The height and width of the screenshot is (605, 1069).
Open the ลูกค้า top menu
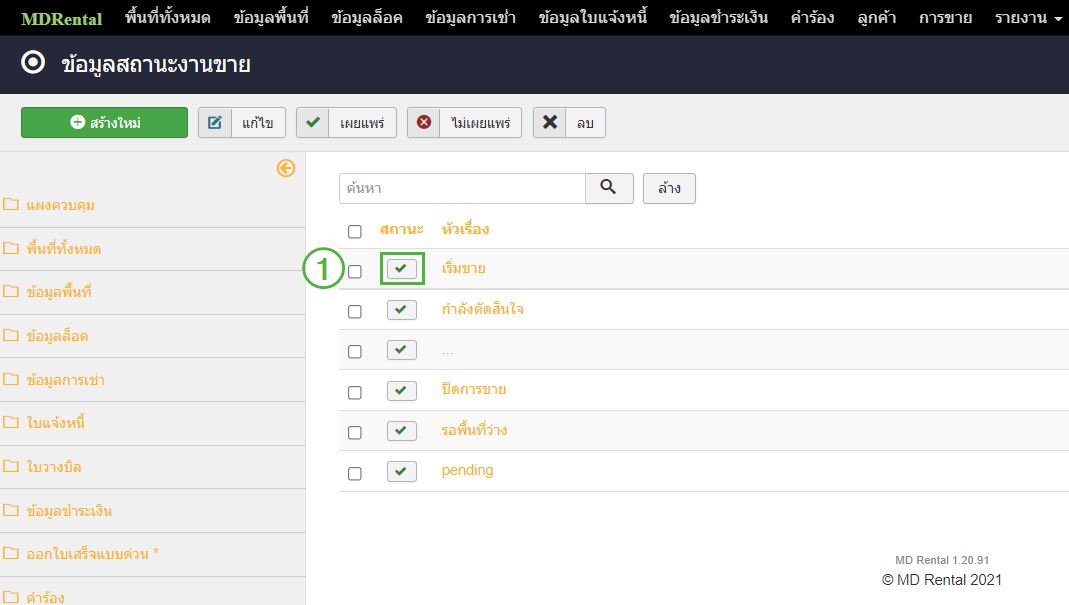(x=877, y=18)
